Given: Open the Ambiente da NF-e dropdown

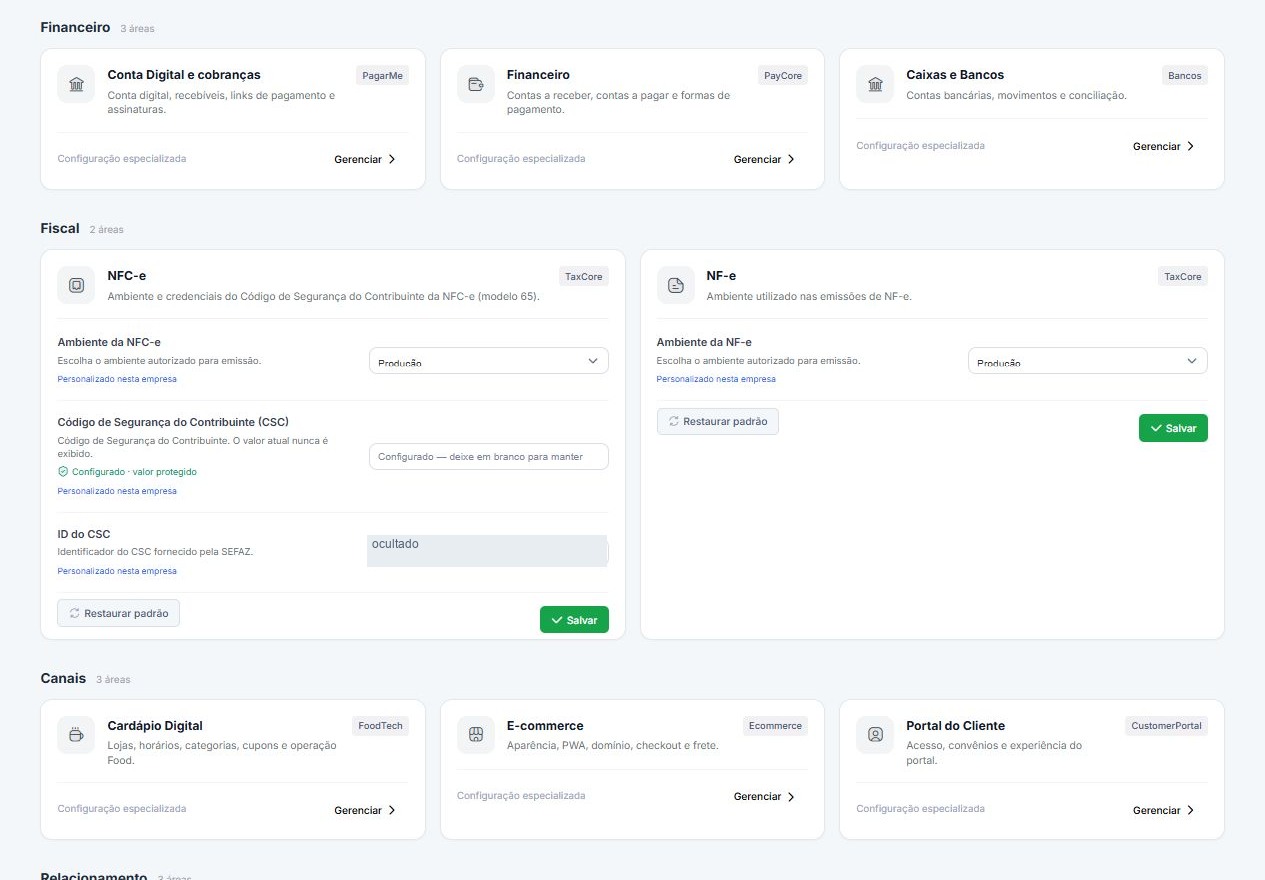Looking at the screenshot, I should coord(1087,361).
